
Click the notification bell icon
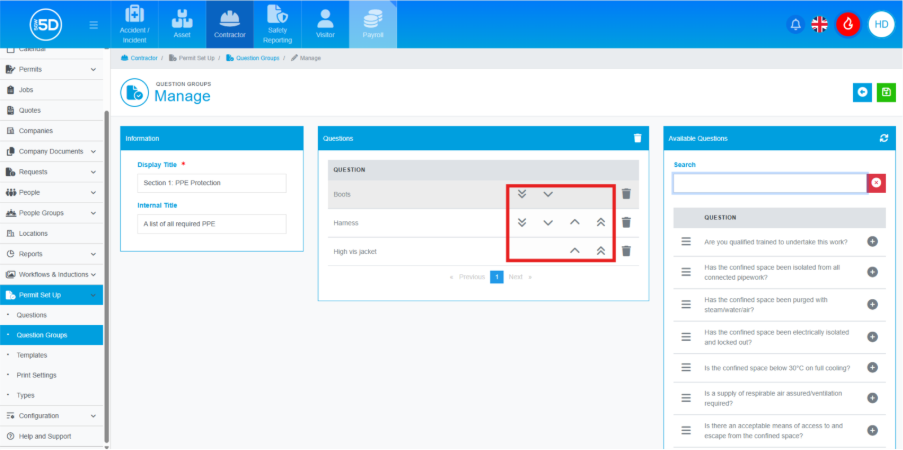point(796,24)
